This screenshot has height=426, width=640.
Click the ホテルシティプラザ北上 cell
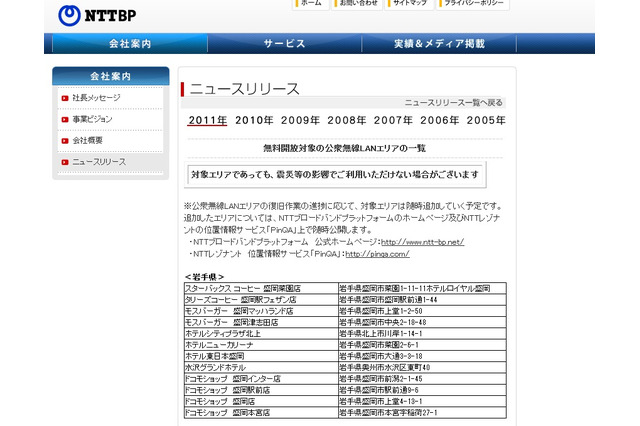coord(261,333)
